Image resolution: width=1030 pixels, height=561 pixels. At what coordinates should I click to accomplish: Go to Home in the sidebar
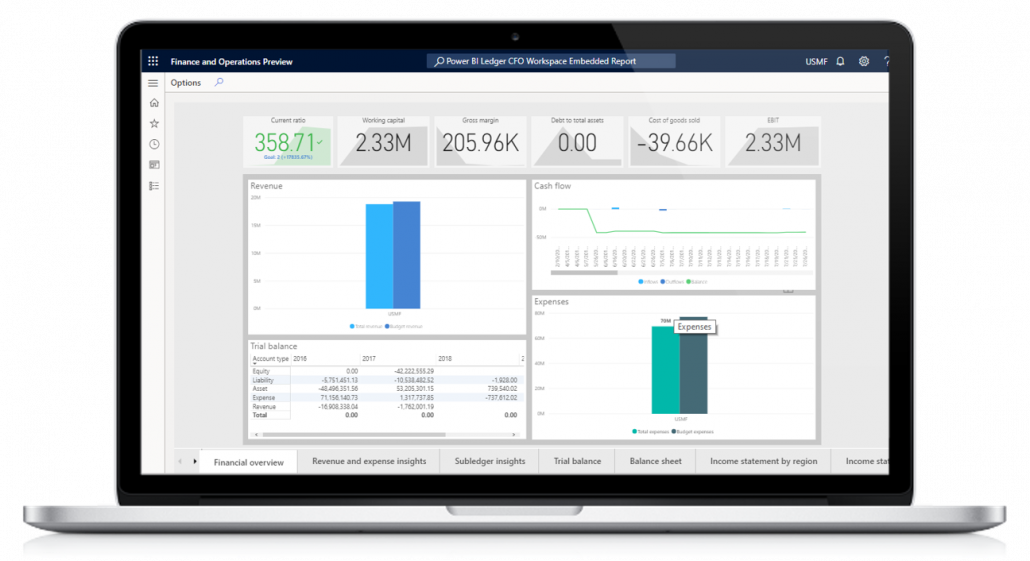tap(154, 102)
